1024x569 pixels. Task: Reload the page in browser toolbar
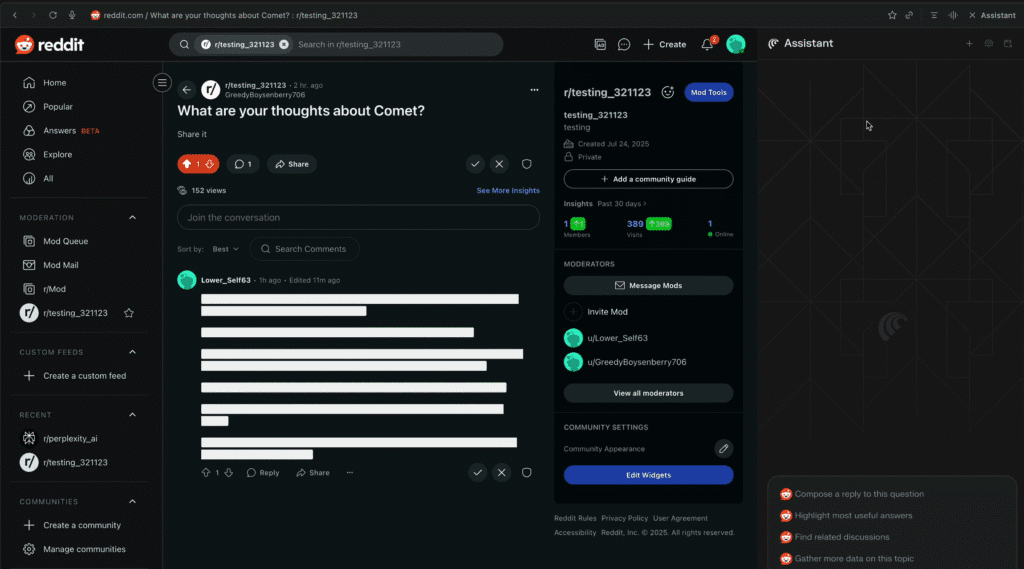pos(53,15)
